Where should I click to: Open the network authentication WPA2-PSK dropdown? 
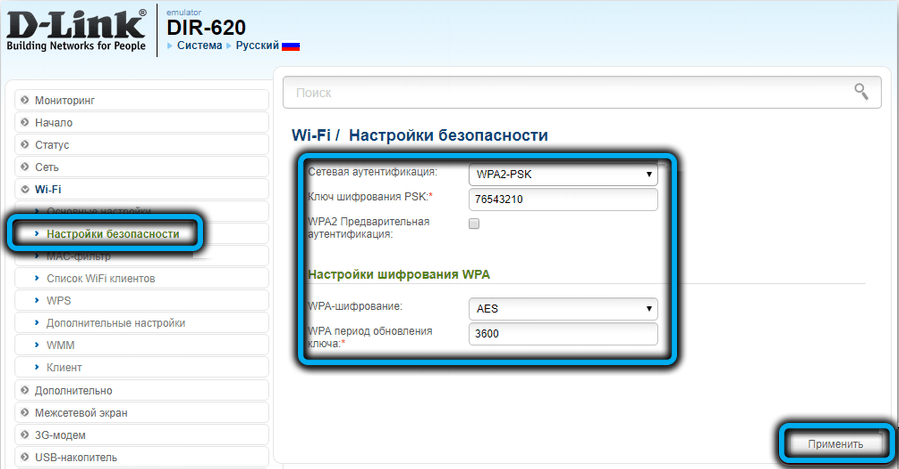coord(563,174)
